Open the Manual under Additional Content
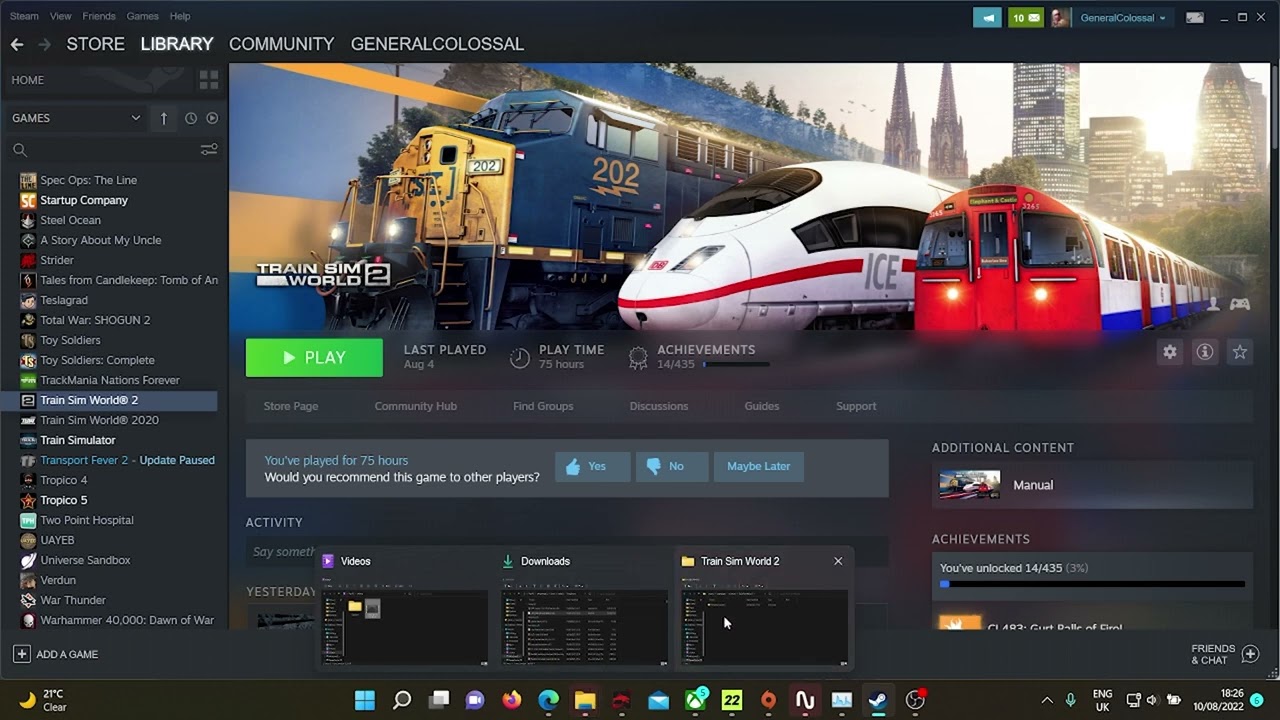Screen dimensions: 1280x720 tap(1092, 485)
